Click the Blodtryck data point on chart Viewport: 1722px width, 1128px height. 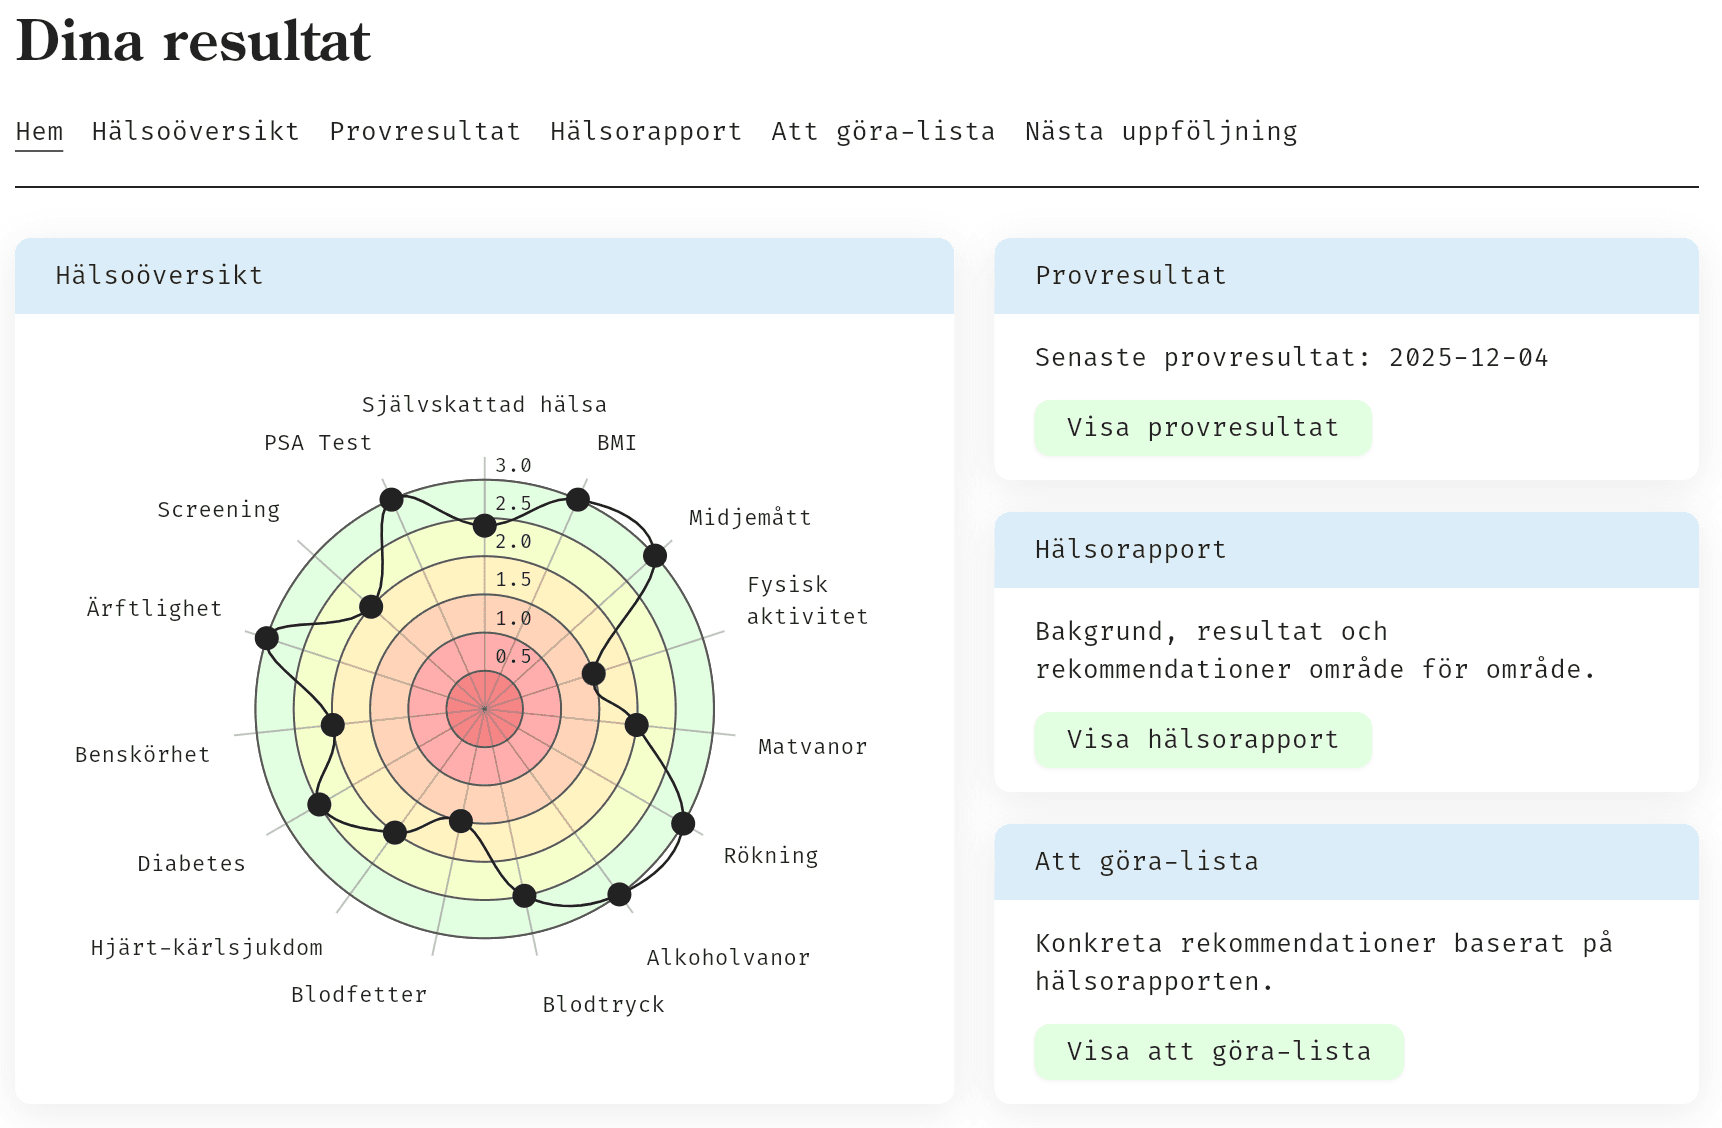click(524, 895)
